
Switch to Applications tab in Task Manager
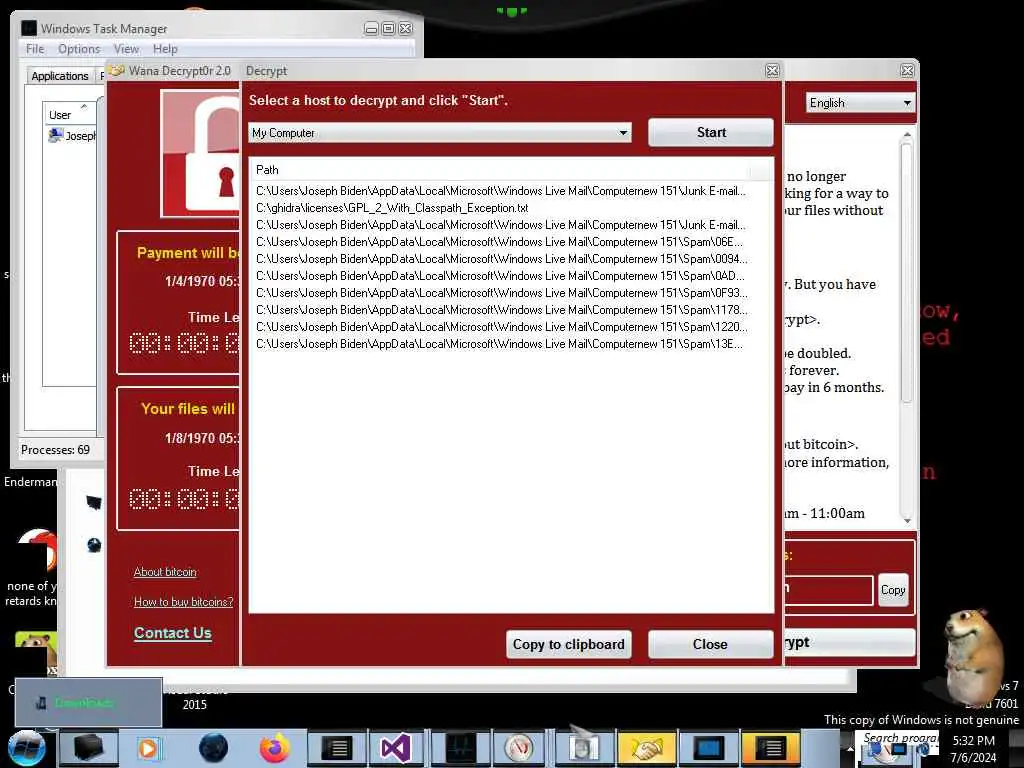59,76
